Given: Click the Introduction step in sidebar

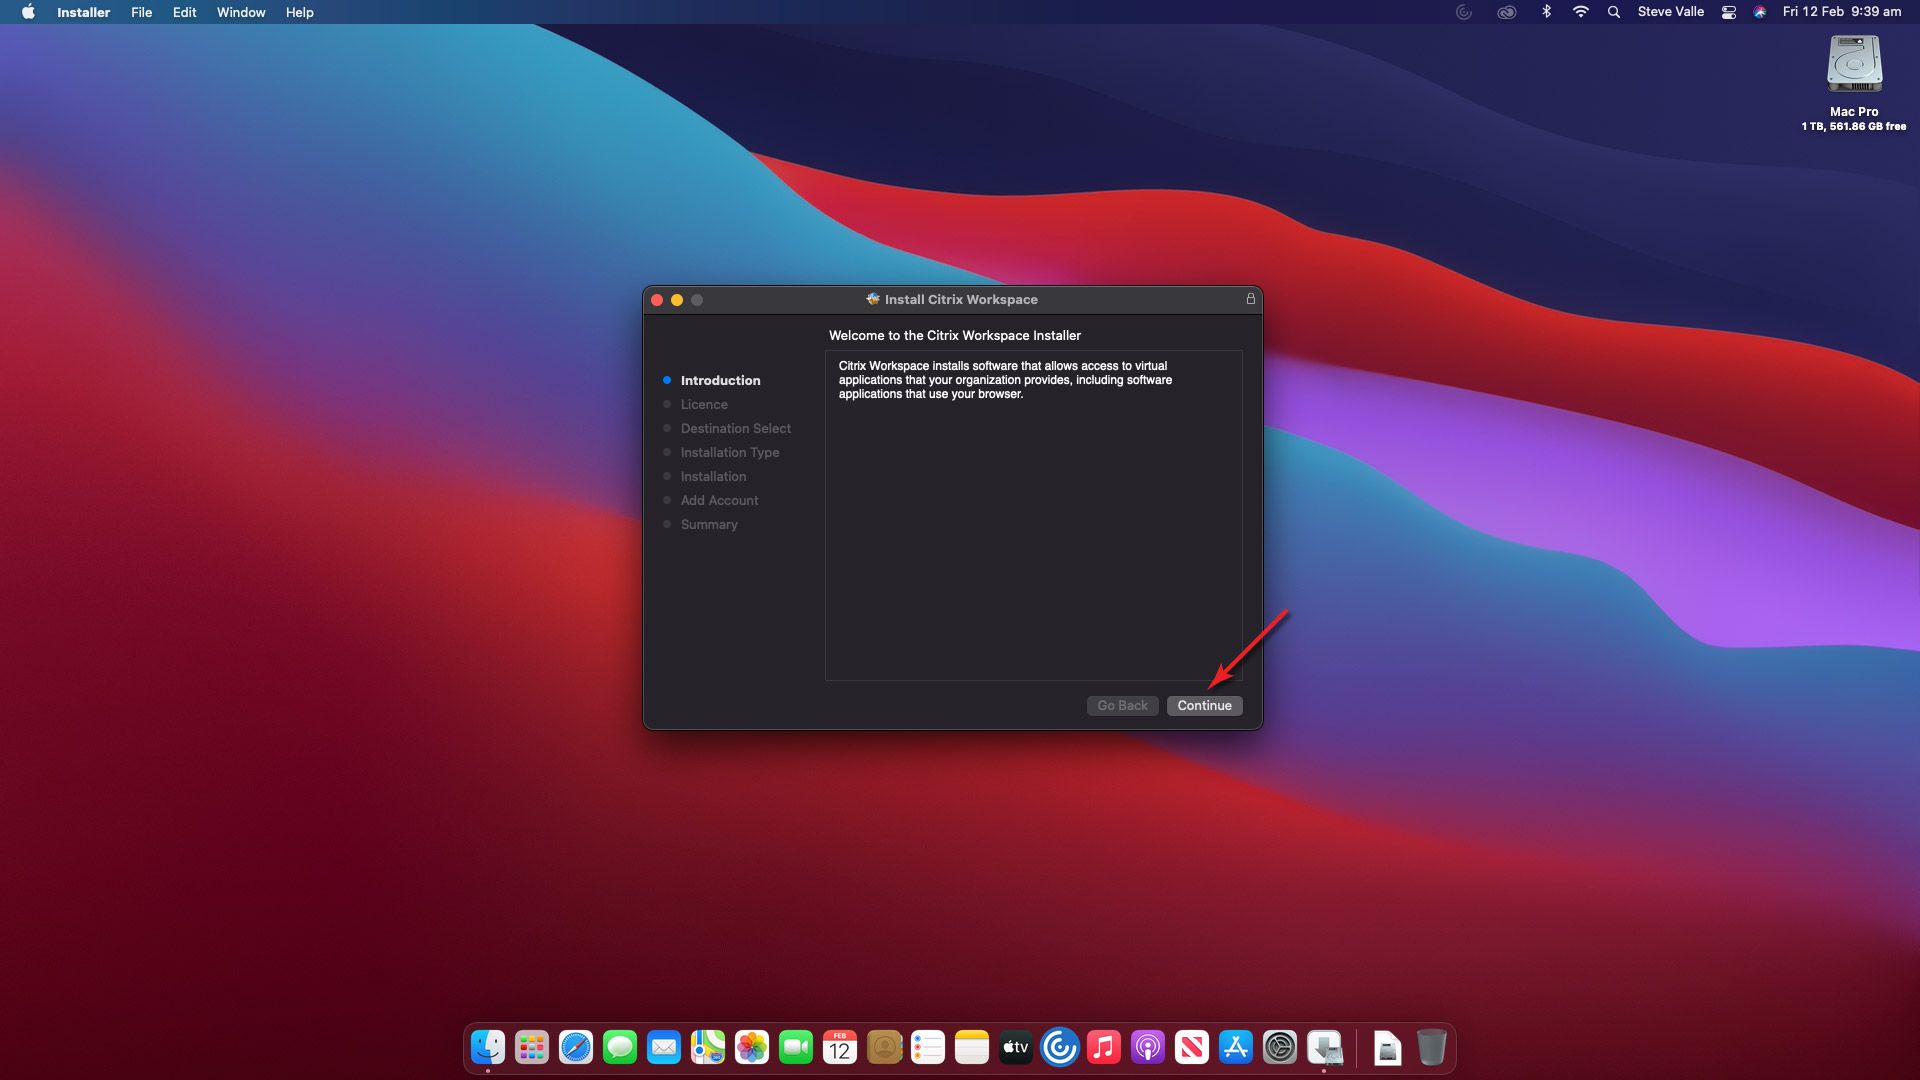Looking at the screenshot, I should pyautogui.click(x=720, y=380).
